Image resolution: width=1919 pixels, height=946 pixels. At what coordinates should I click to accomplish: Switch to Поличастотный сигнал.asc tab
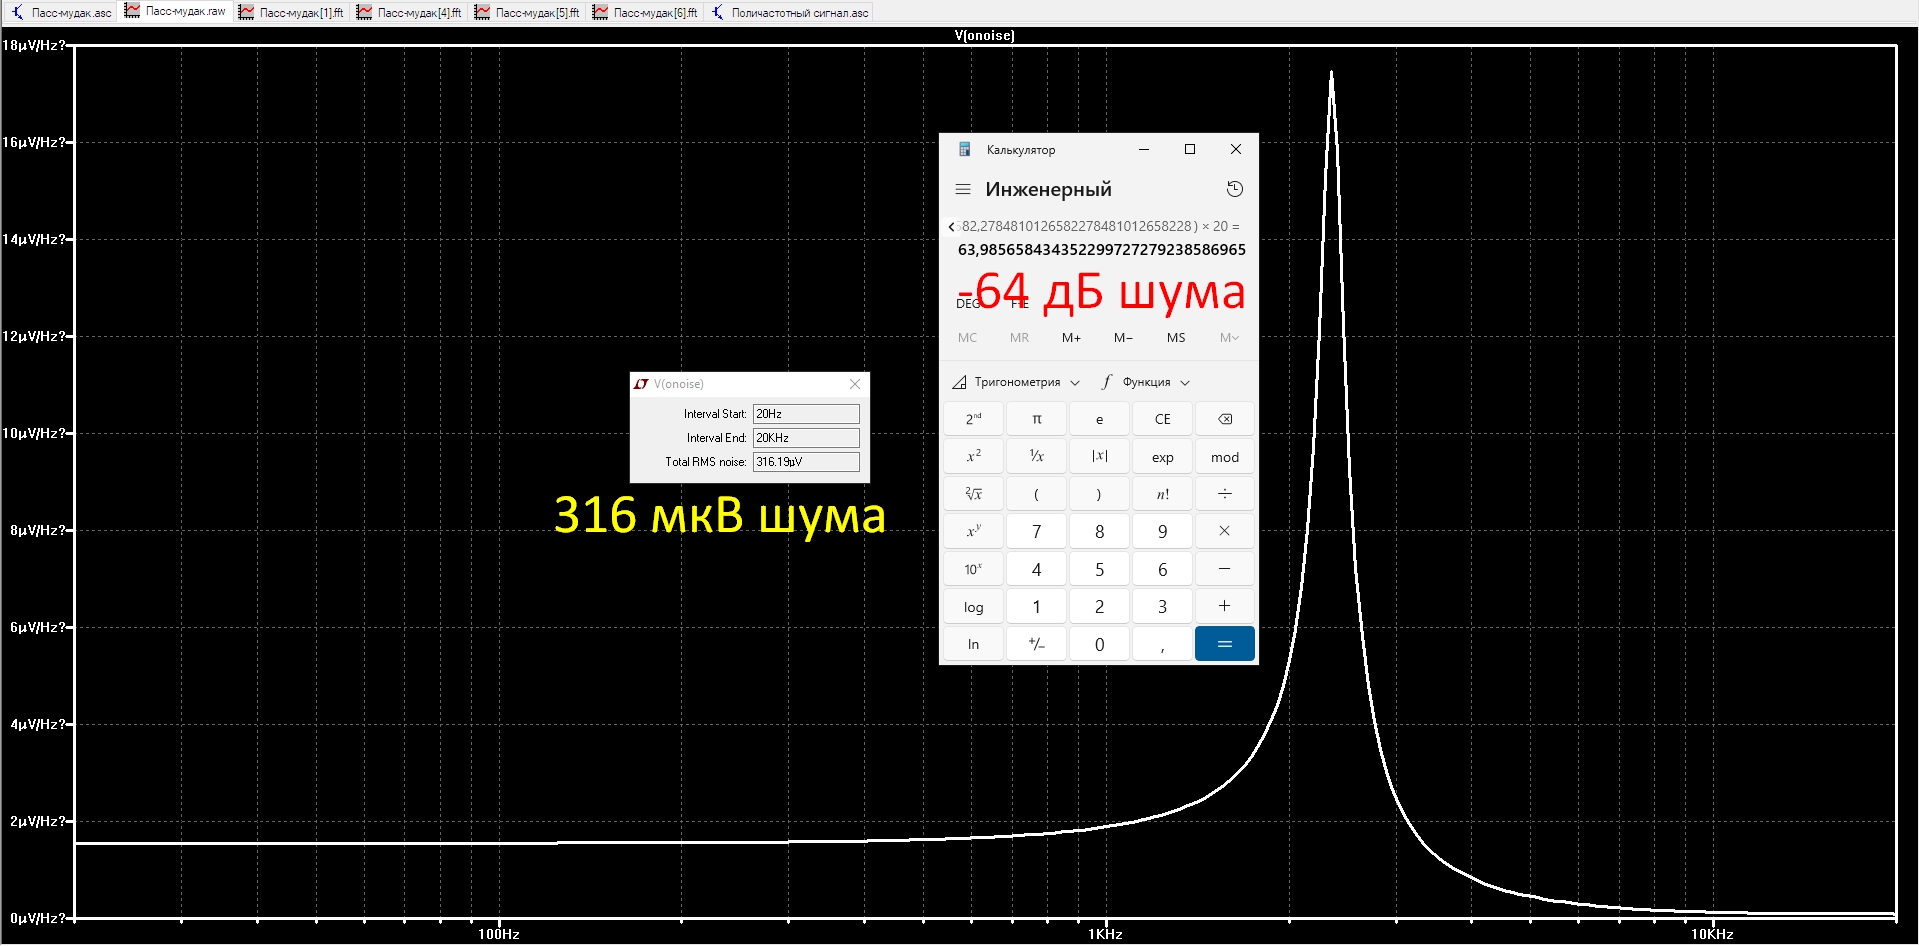tap(789, 13)
